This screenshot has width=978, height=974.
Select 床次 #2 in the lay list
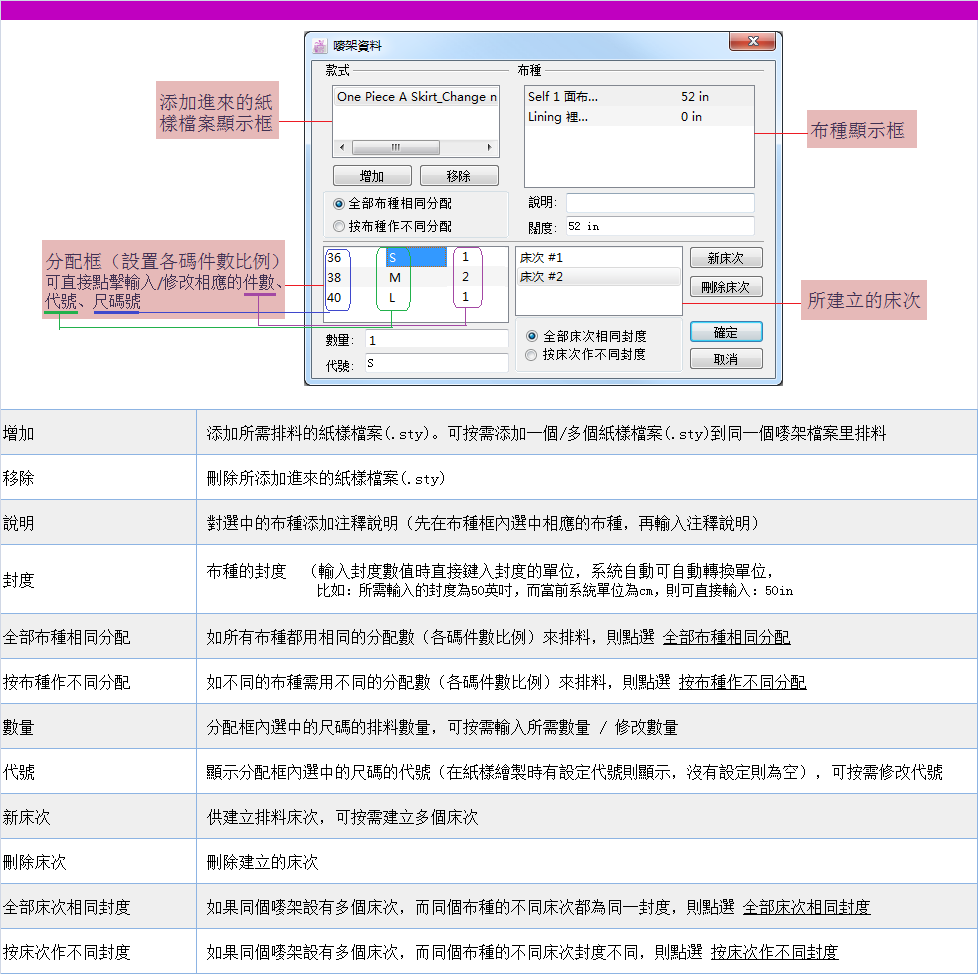[x=598, y=277]
